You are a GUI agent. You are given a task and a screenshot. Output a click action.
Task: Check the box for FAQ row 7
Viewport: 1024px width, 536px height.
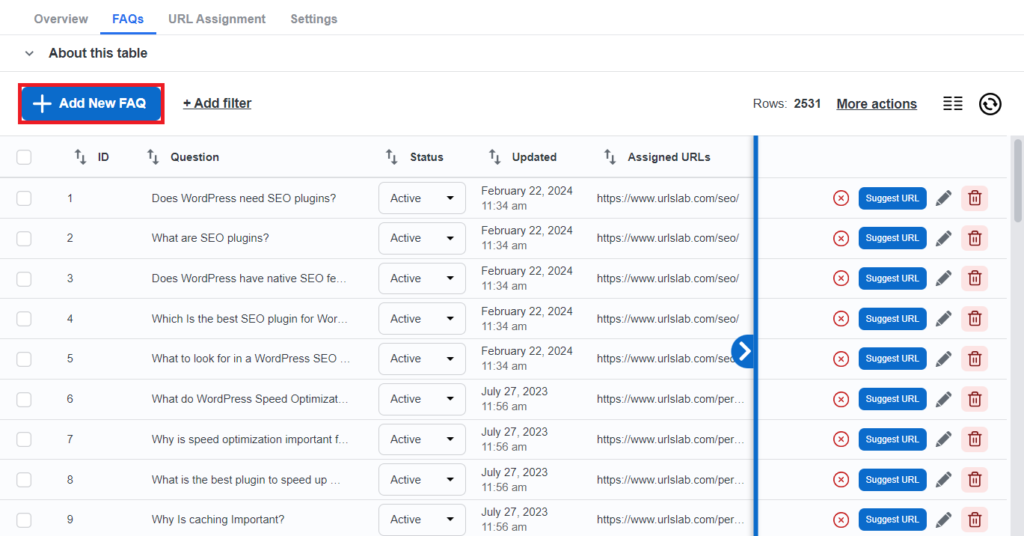pyautogui.click(x=24, y=439)
